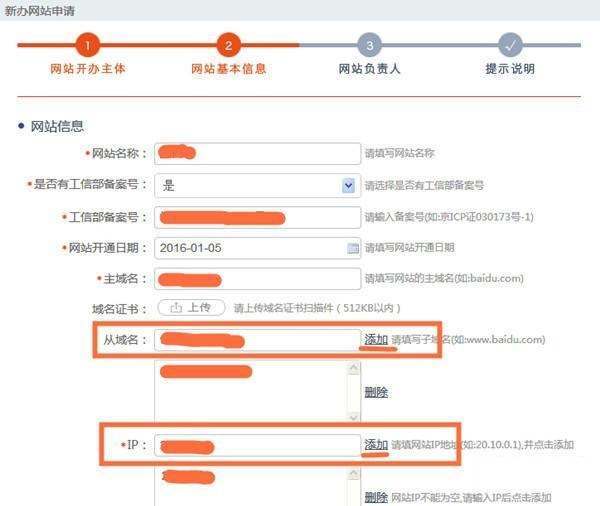This screenshot has width=600, height=506.
Task: Click the 新办网站申请 title text
Action: tap(39, 11)
